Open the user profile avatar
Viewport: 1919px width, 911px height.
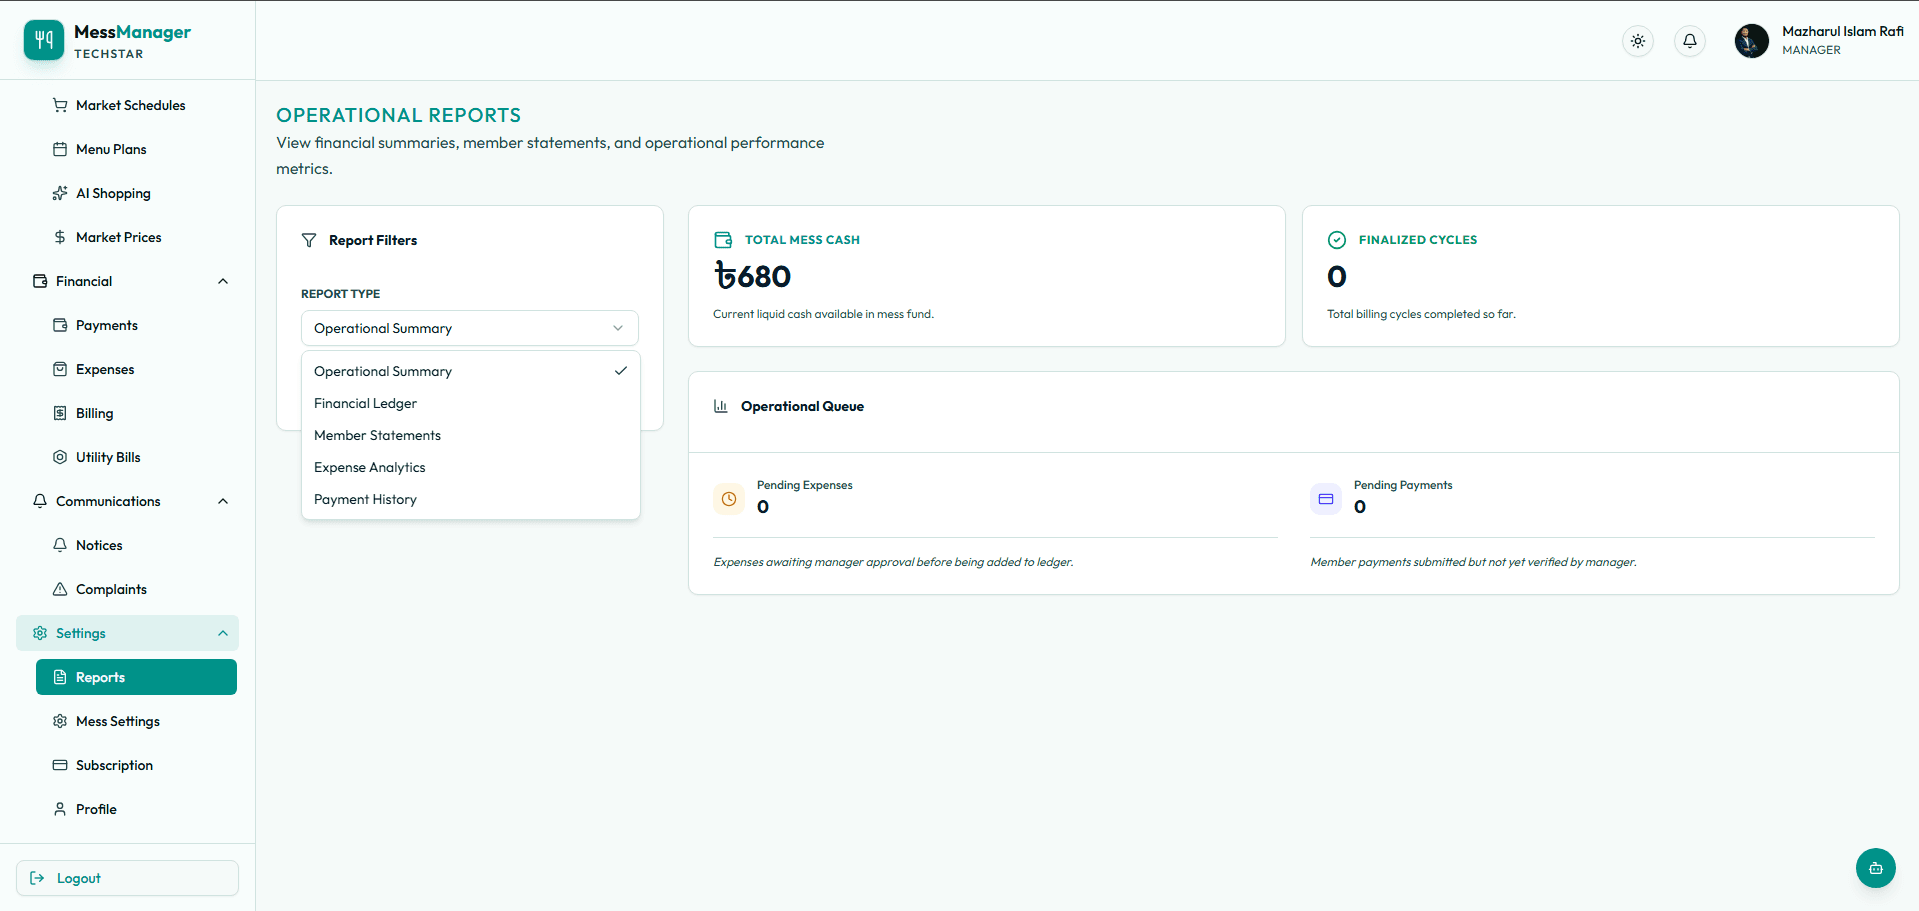(1752, 41)
